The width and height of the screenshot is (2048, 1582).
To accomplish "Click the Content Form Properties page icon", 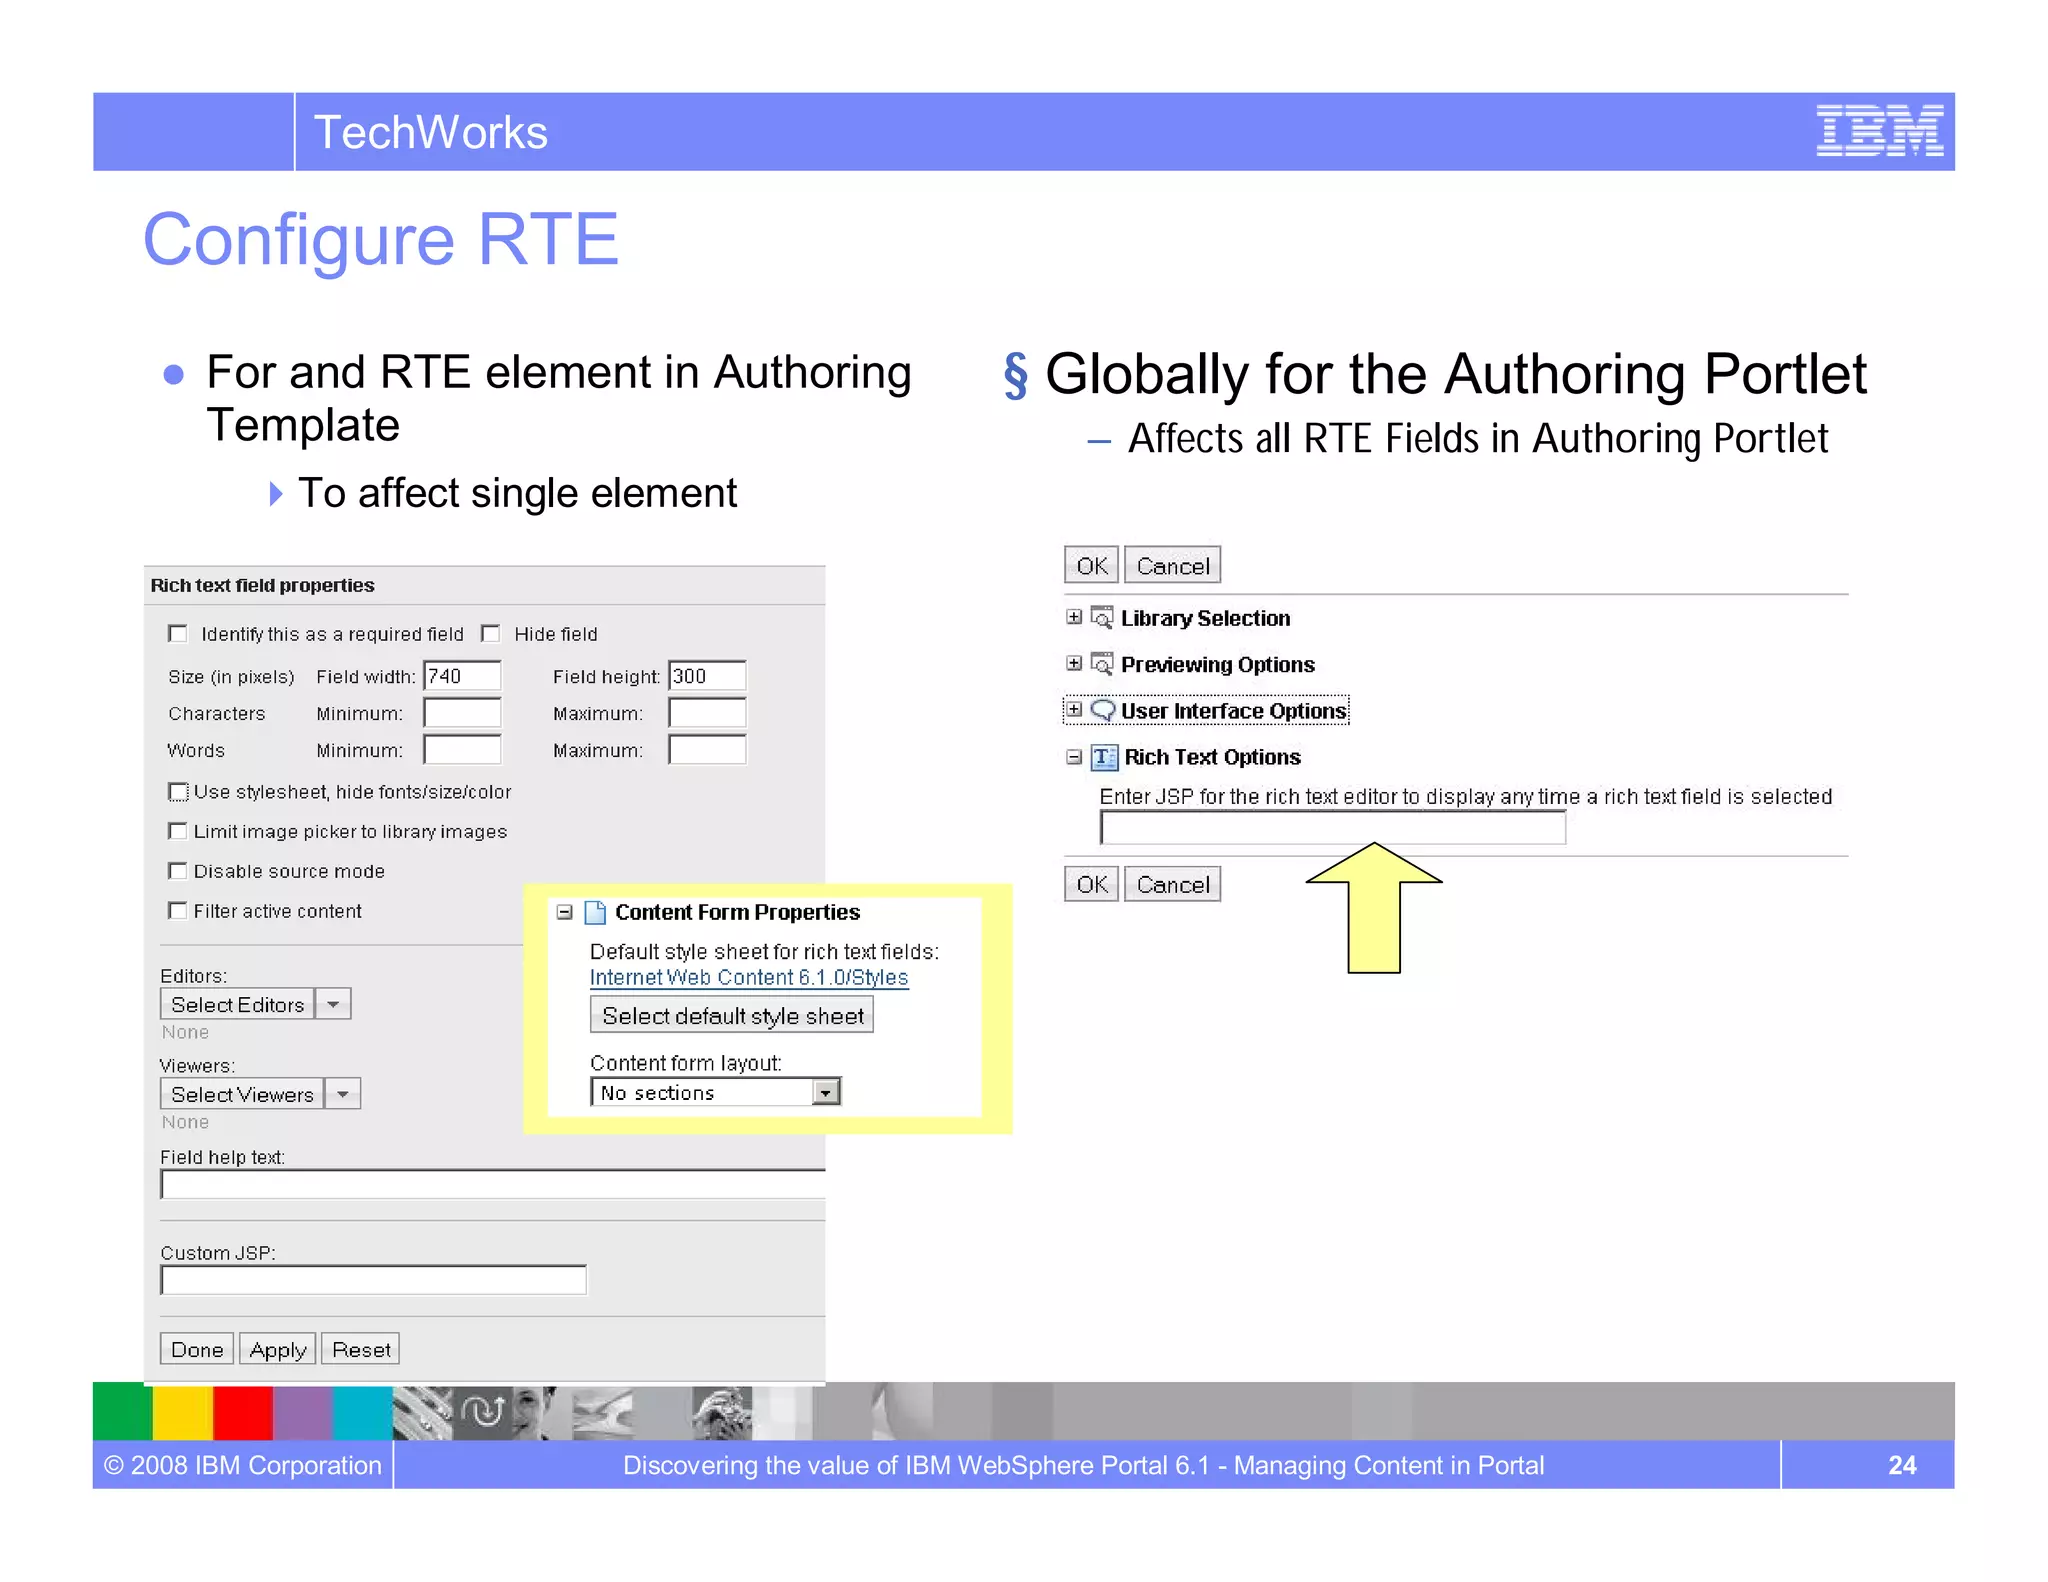I will click(595, 911).
